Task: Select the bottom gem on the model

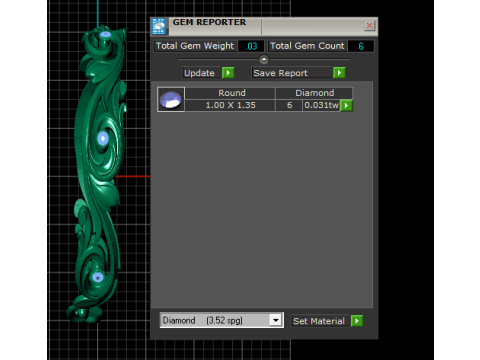Action: click(97, 277)
